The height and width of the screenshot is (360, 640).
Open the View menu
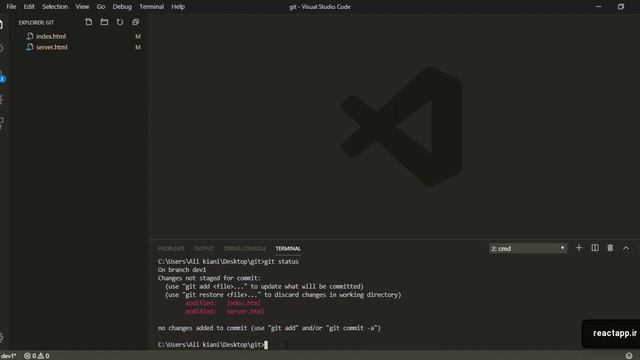coord(82,7)
